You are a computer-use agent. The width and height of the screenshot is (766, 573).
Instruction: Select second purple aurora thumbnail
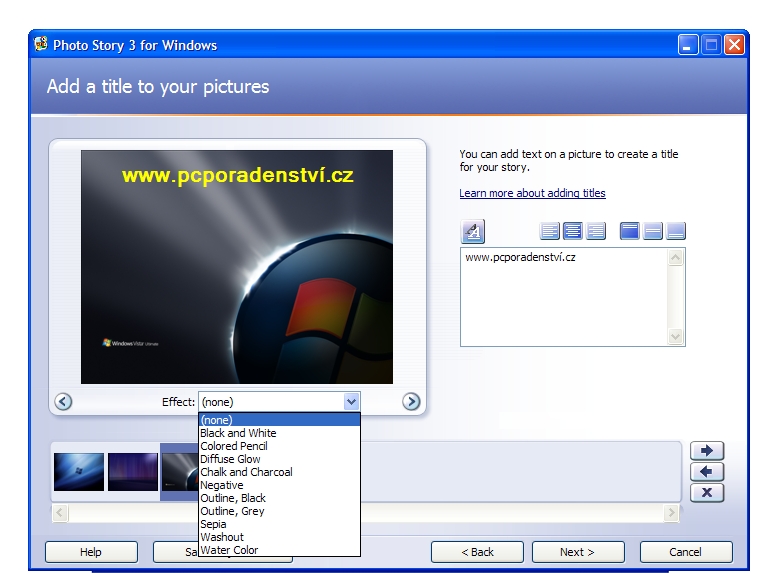(133, 472)
